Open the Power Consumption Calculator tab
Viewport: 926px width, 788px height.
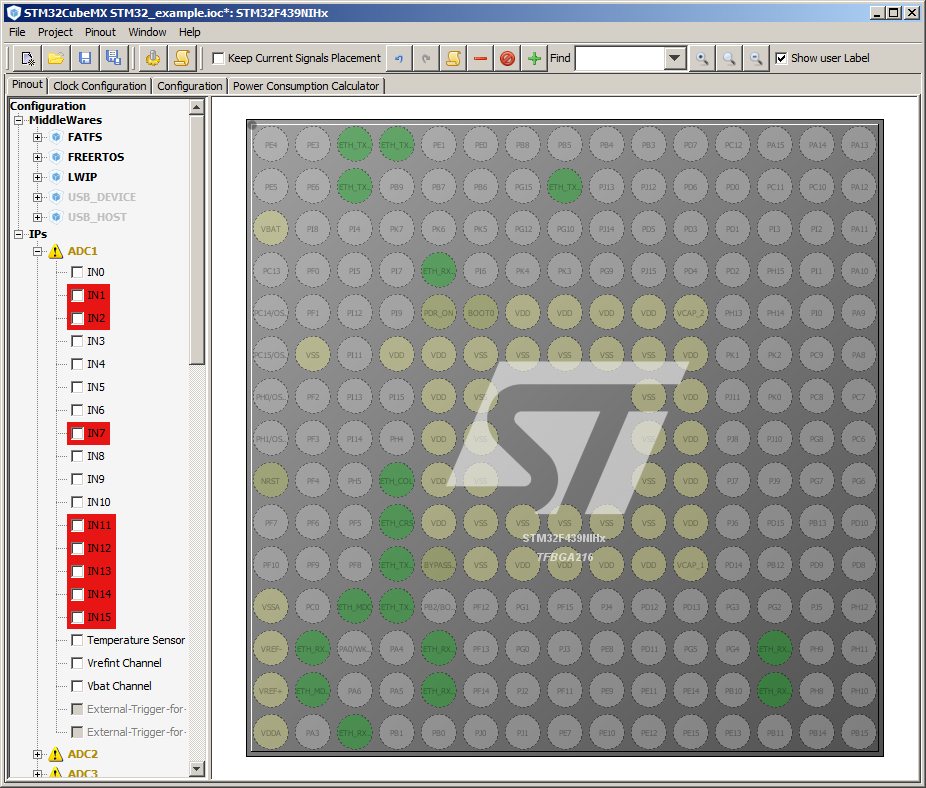pyautogui.click(x=306, y=86)
